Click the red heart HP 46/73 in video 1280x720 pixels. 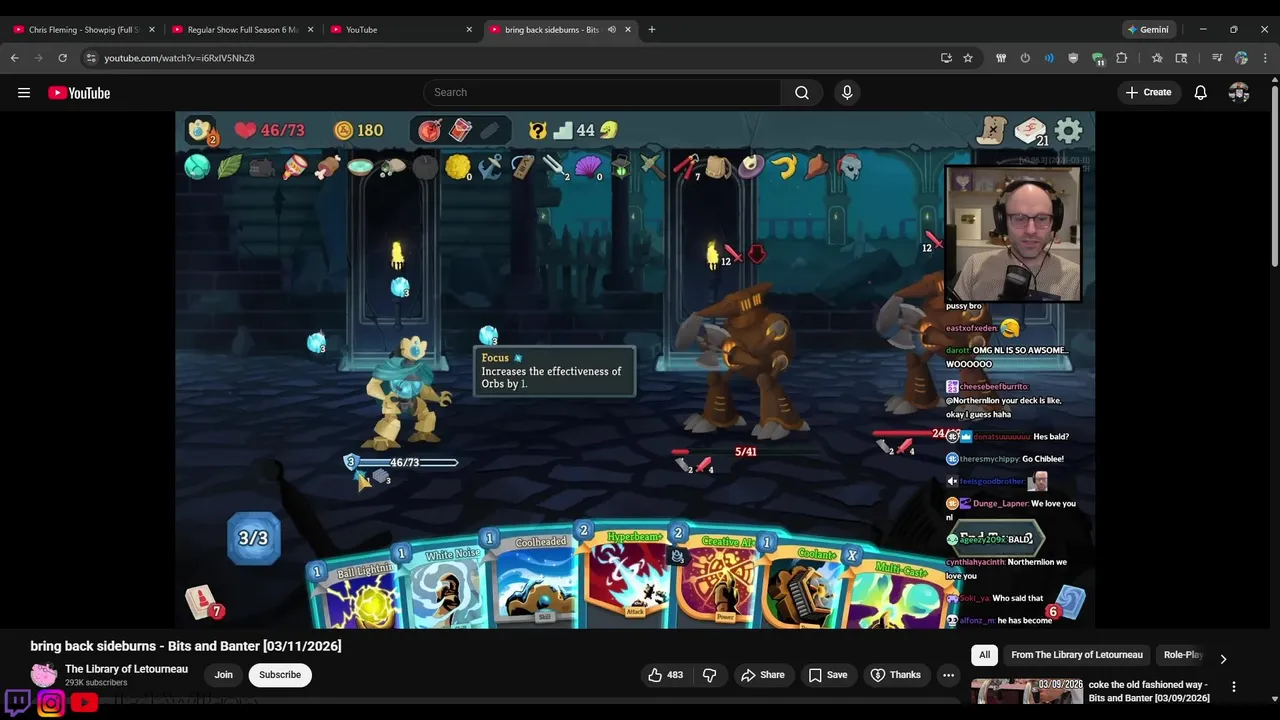pos(269,130)
